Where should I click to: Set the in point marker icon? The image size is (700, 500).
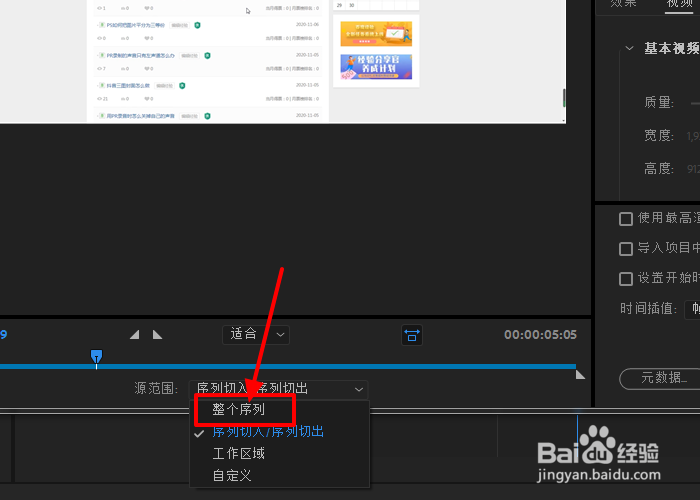tap(134, 335)
